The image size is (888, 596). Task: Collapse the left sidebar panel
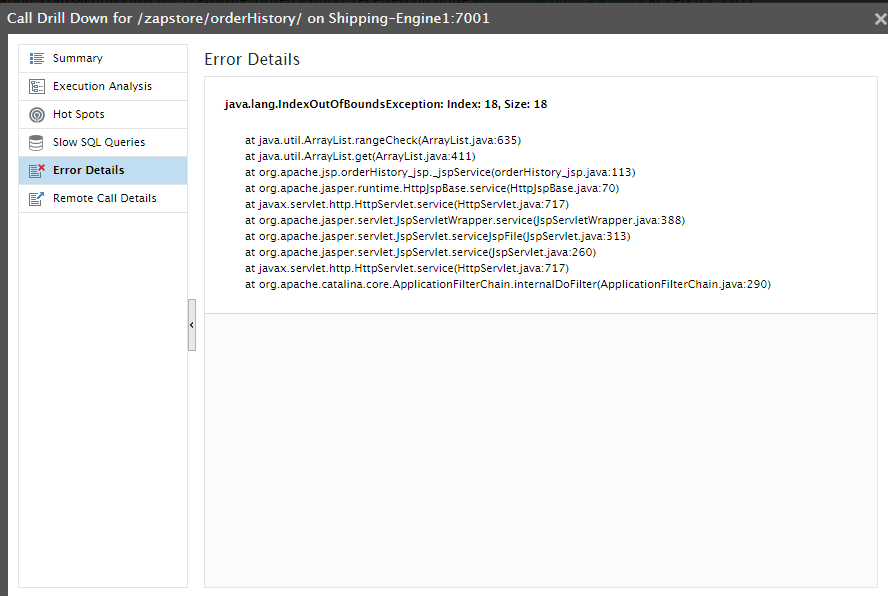click(192, 325)
